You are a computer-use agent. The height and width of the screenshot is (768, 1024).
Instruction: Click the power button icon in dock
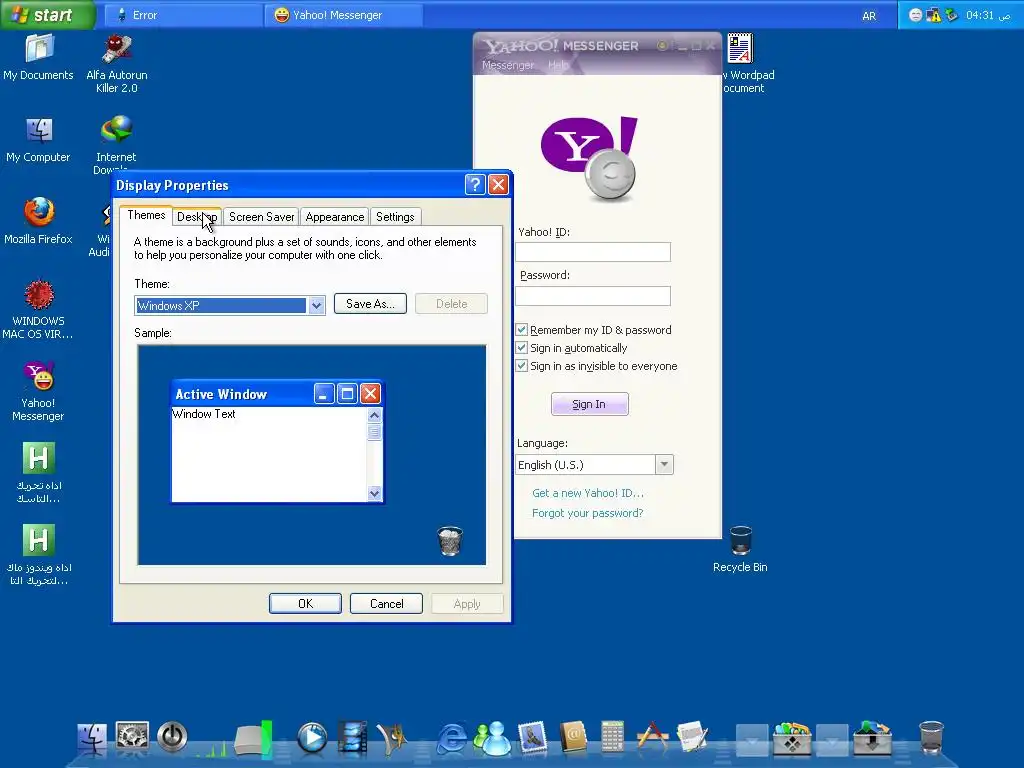click(x=172, y=737)
